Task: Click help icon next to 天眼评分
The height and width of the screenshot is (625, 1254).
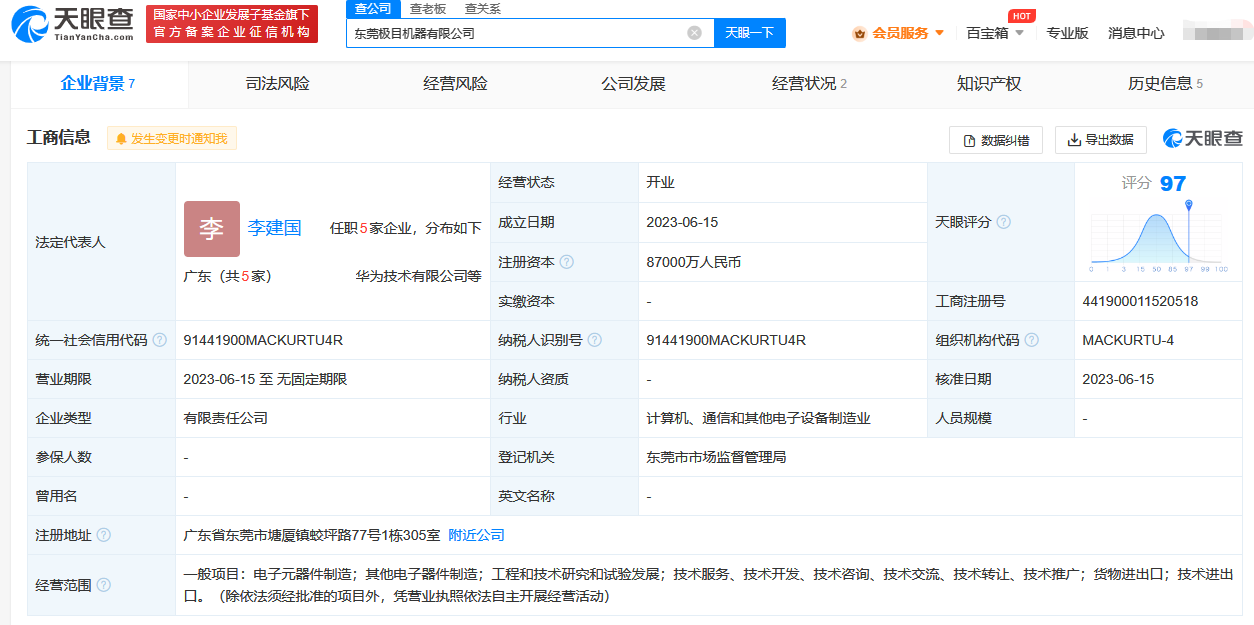Action: tap(1003, 222)
